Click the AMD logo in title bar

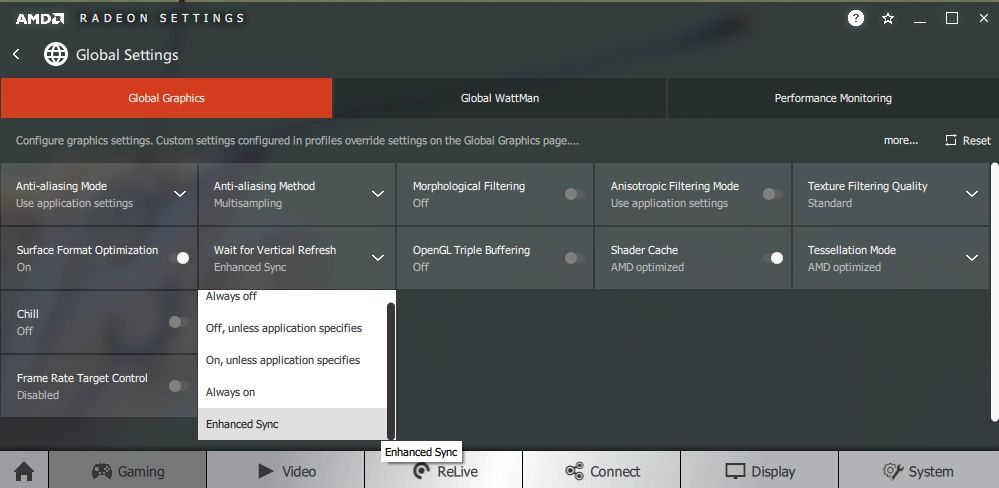pos(40,18)
